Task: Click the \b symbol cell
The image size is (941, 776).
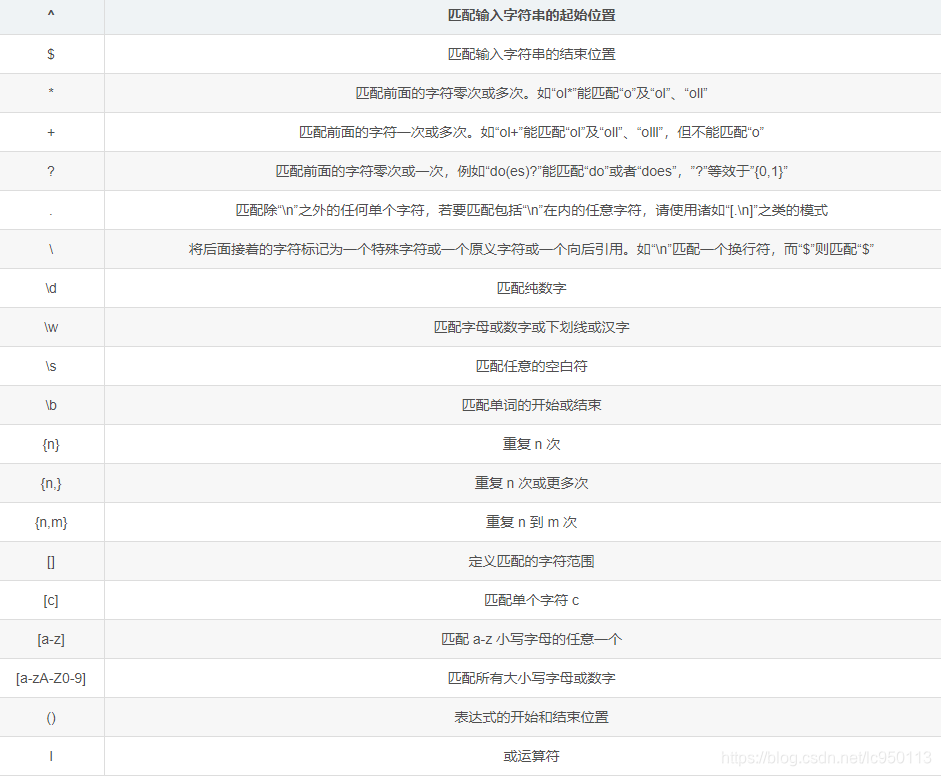Action: point(51,405)
